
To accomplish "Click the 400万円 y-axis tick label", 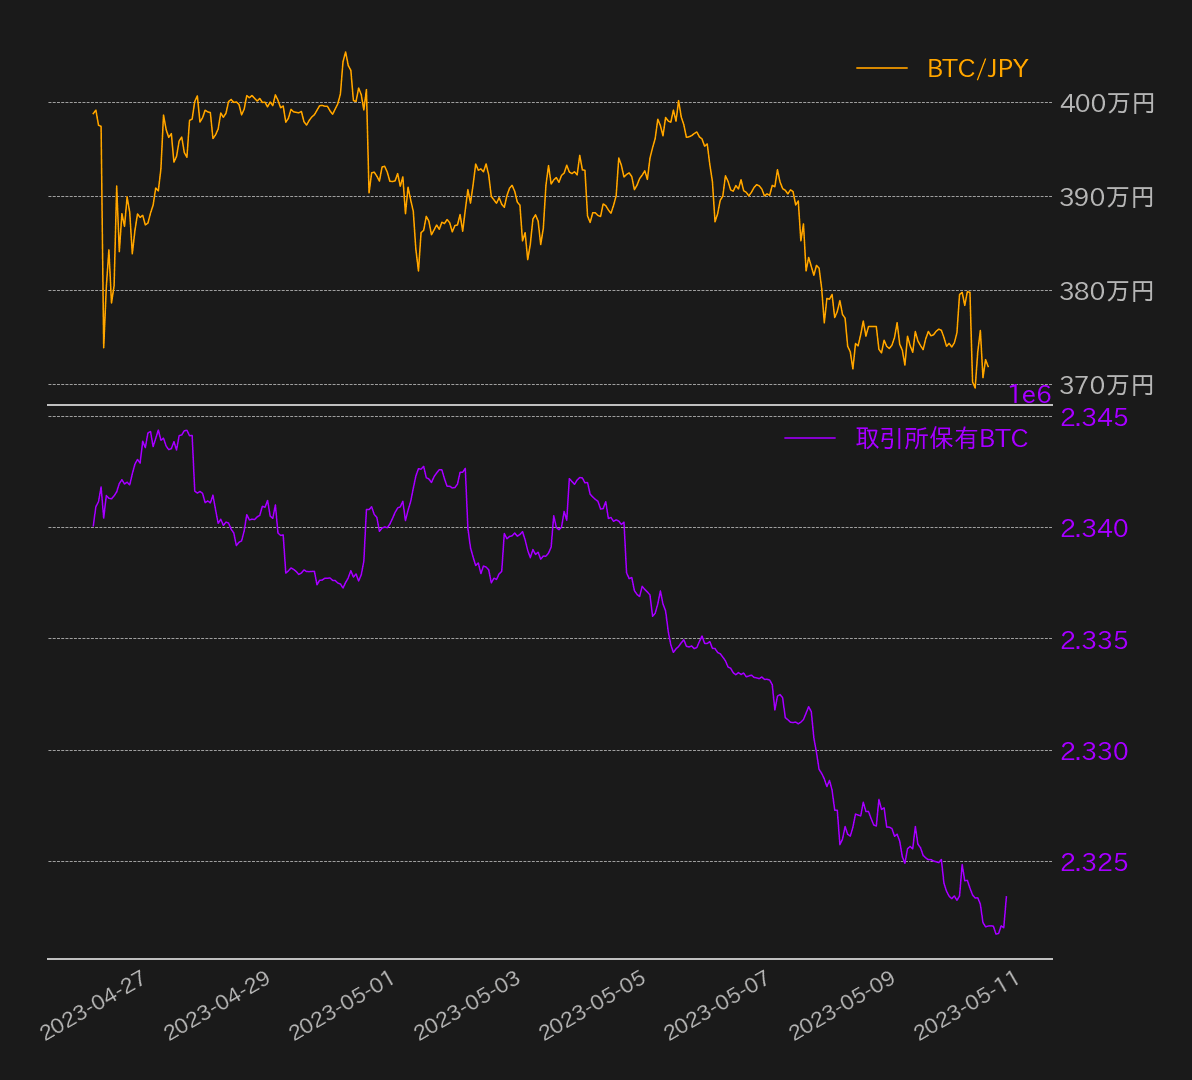I will (x=1107, y=102).
